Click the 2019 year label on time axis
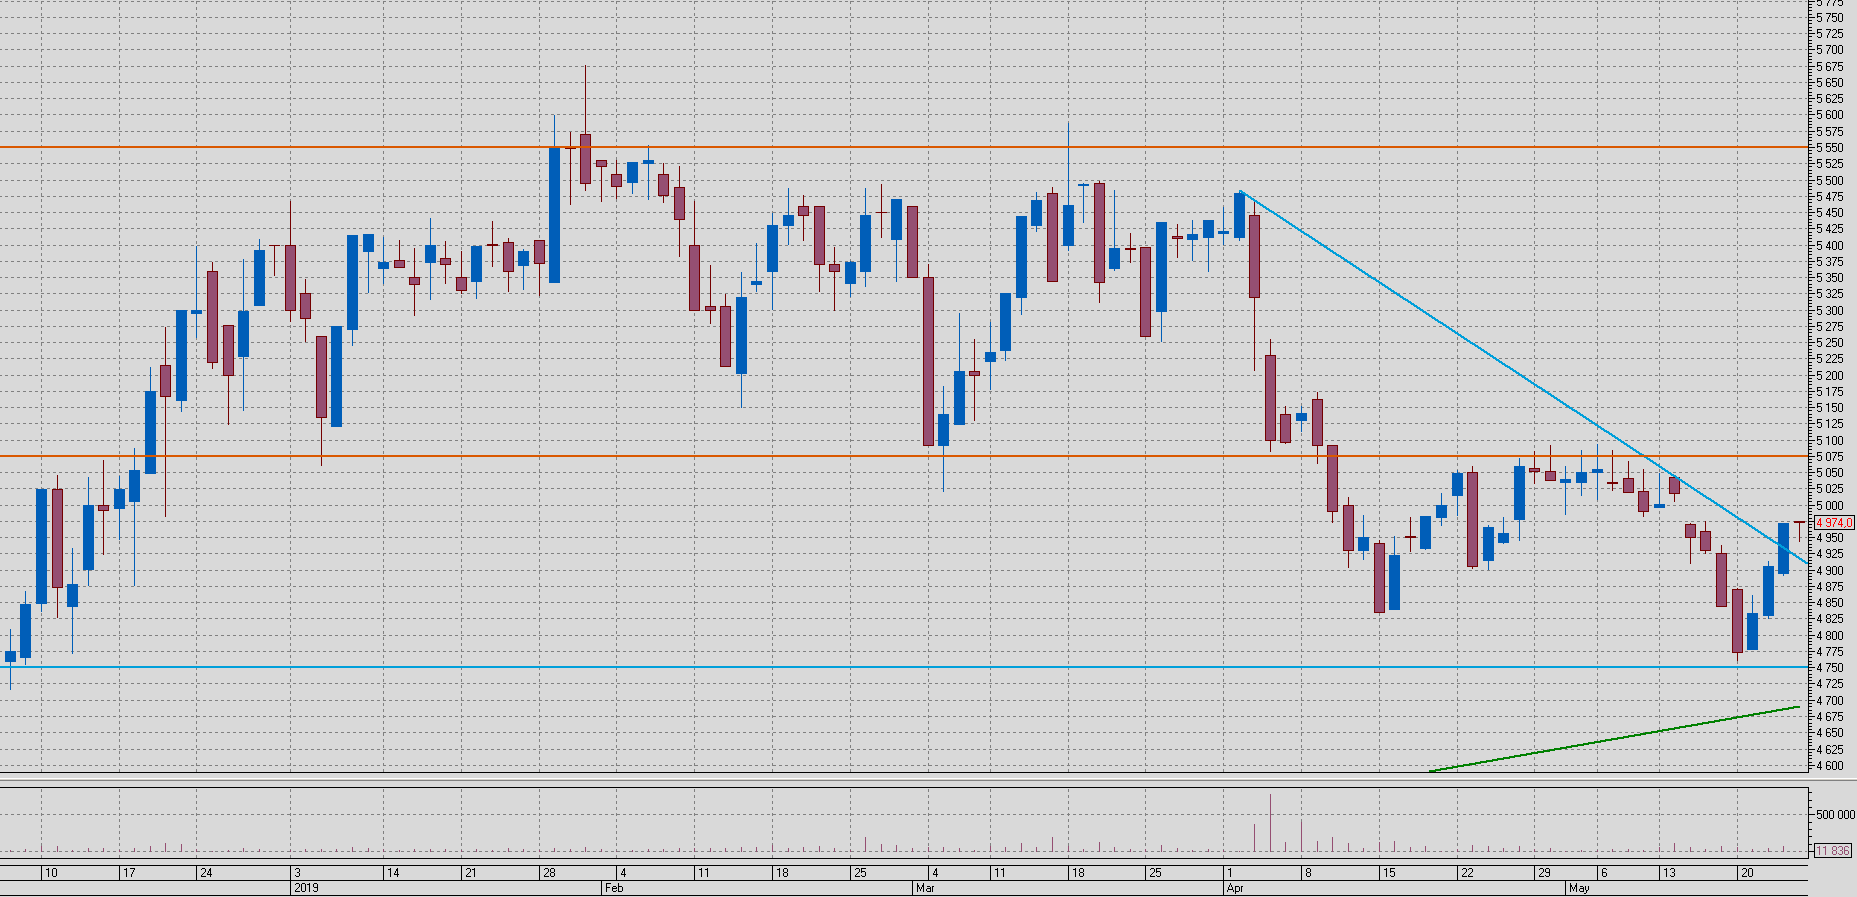 [306, 888]
